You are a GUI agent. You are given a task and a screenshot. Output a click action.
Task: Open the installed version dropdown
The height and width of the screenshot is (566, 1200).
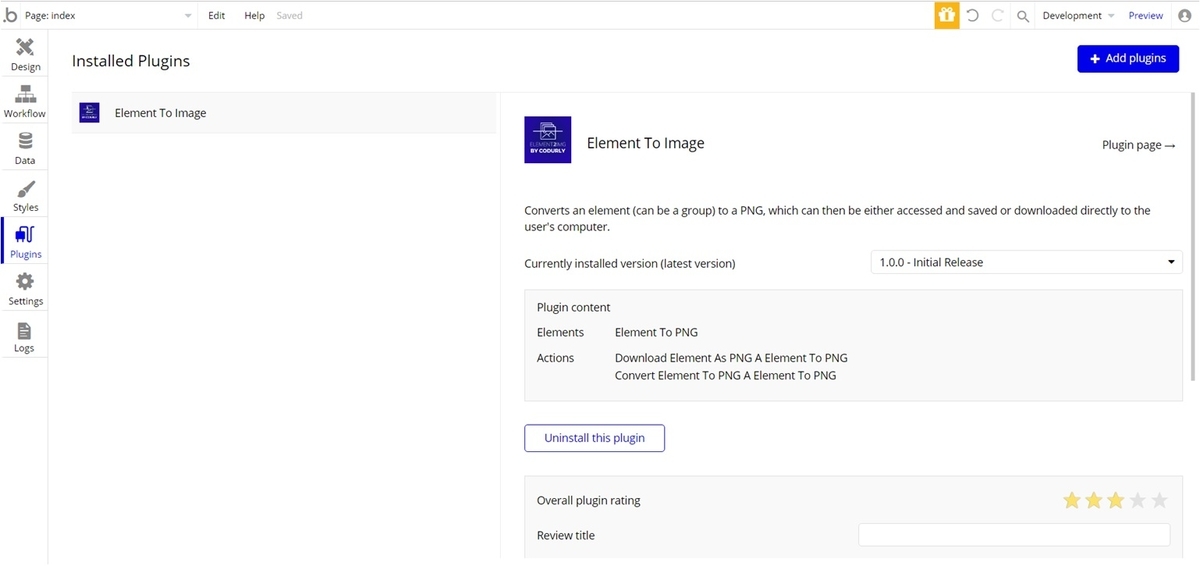(x=1027, y=262)
